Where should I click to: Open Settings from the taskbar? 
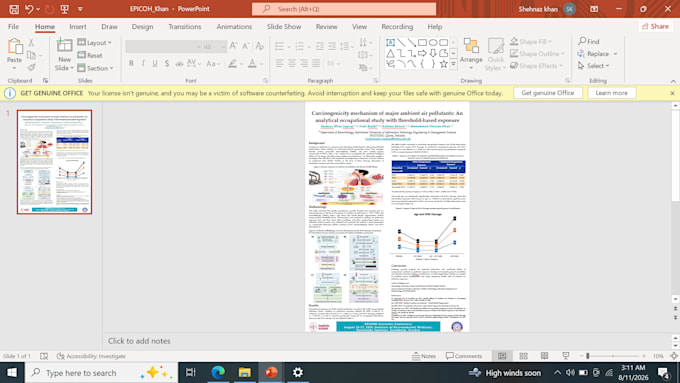[298, 373]
